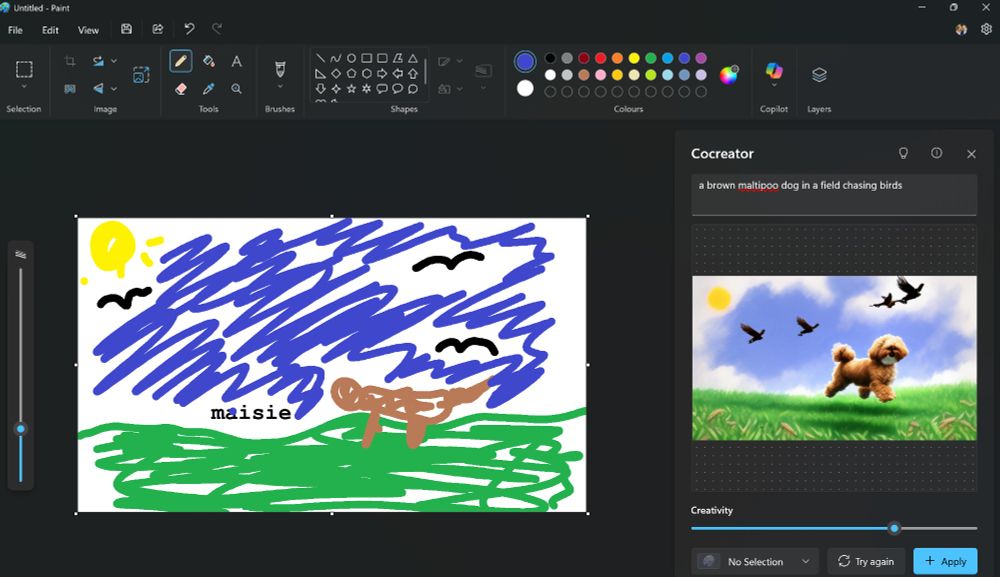The height and width of the screenshot is (577, 1000).
Task: Select the Fill bucket tool
Action: pos(209,61)
